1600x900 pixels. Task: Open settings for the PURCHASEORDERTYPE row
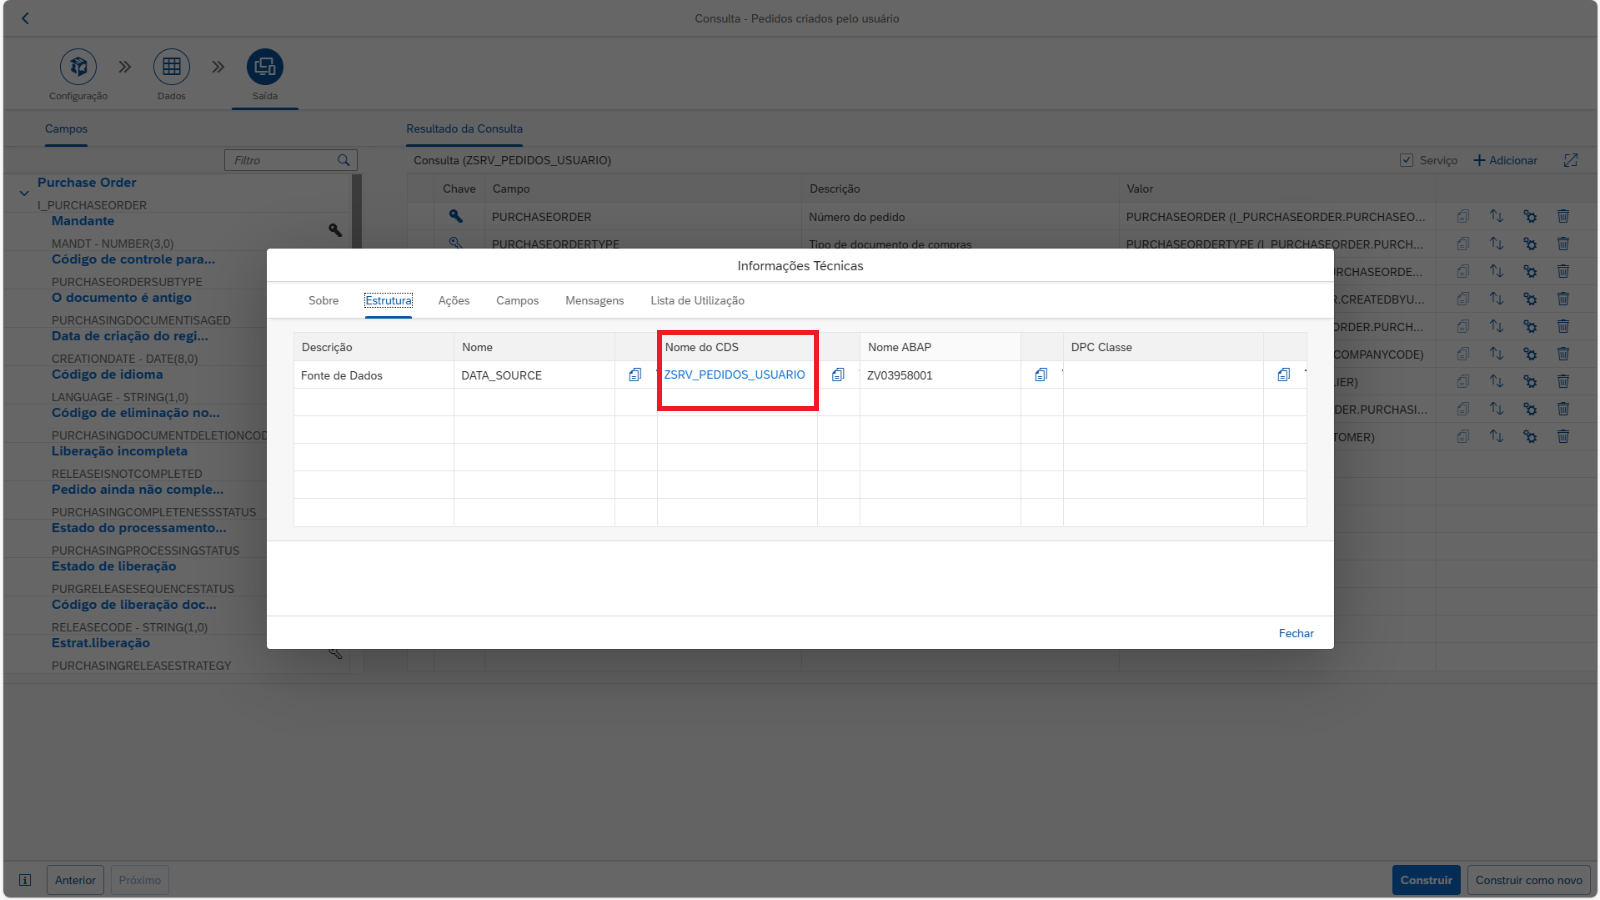[x=1530, y=243]
